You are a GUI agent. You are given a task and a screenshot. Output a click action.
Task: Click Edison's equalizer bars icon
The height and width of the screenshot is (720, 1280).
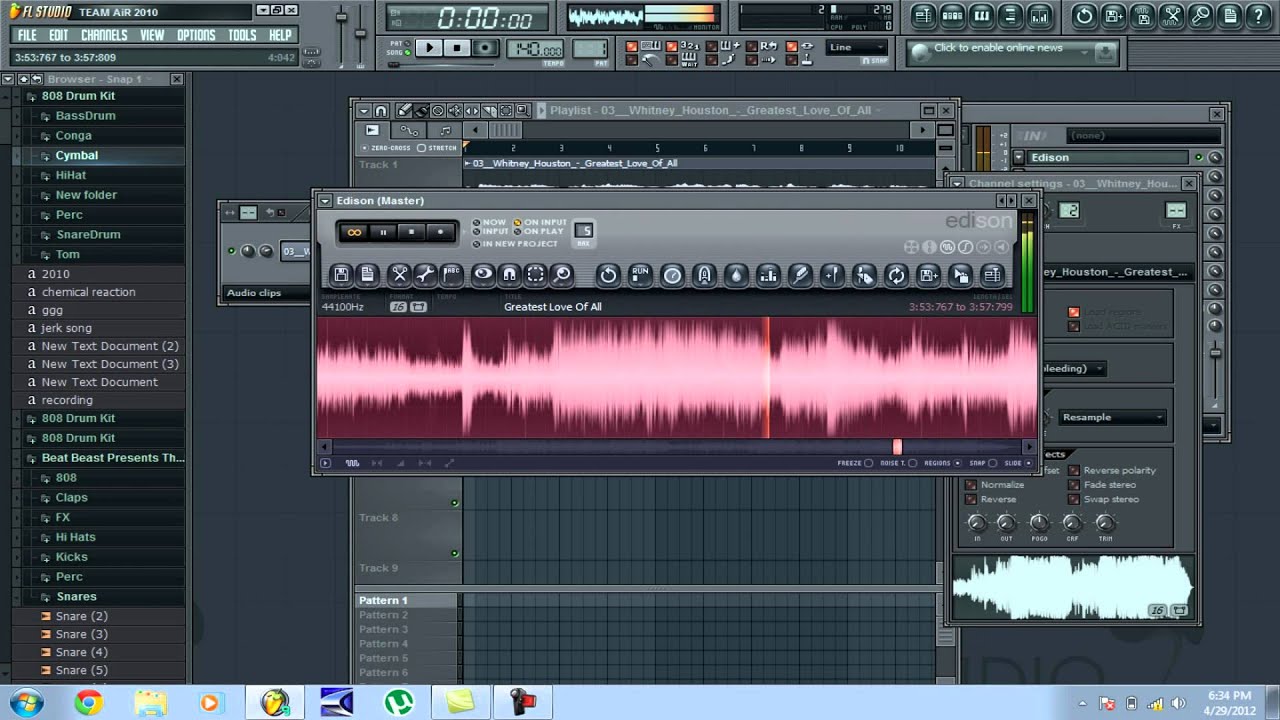coord(768,275)
